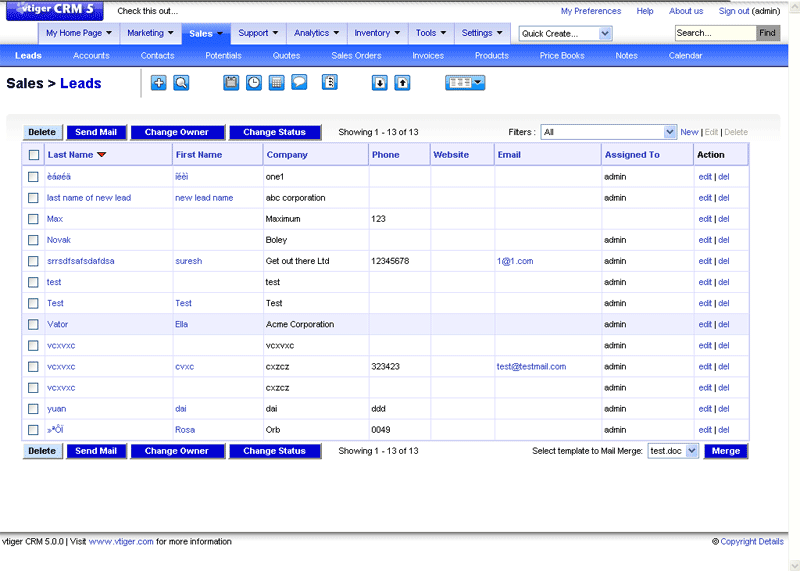Open the Price Books tab

click(x=562, y=56)
